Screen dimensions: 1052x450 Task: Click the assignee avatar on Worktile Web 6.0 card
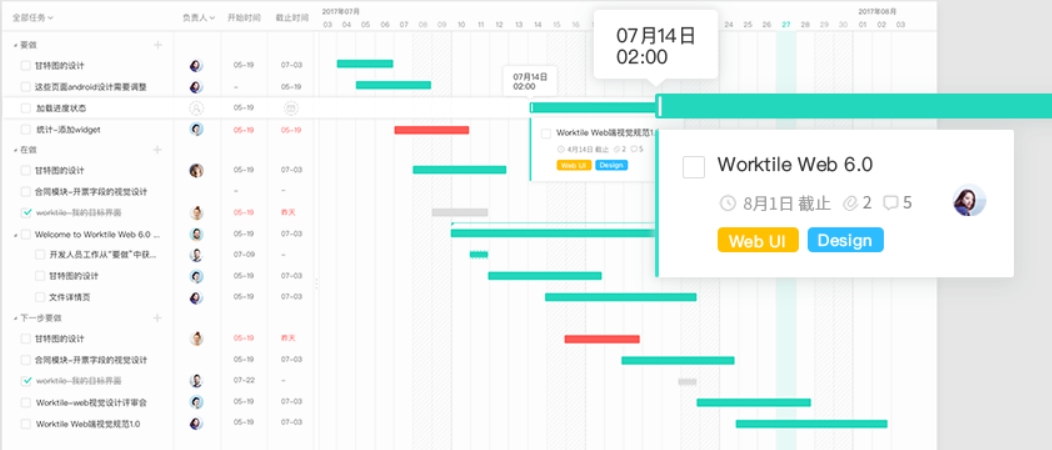tap(969, 200)
